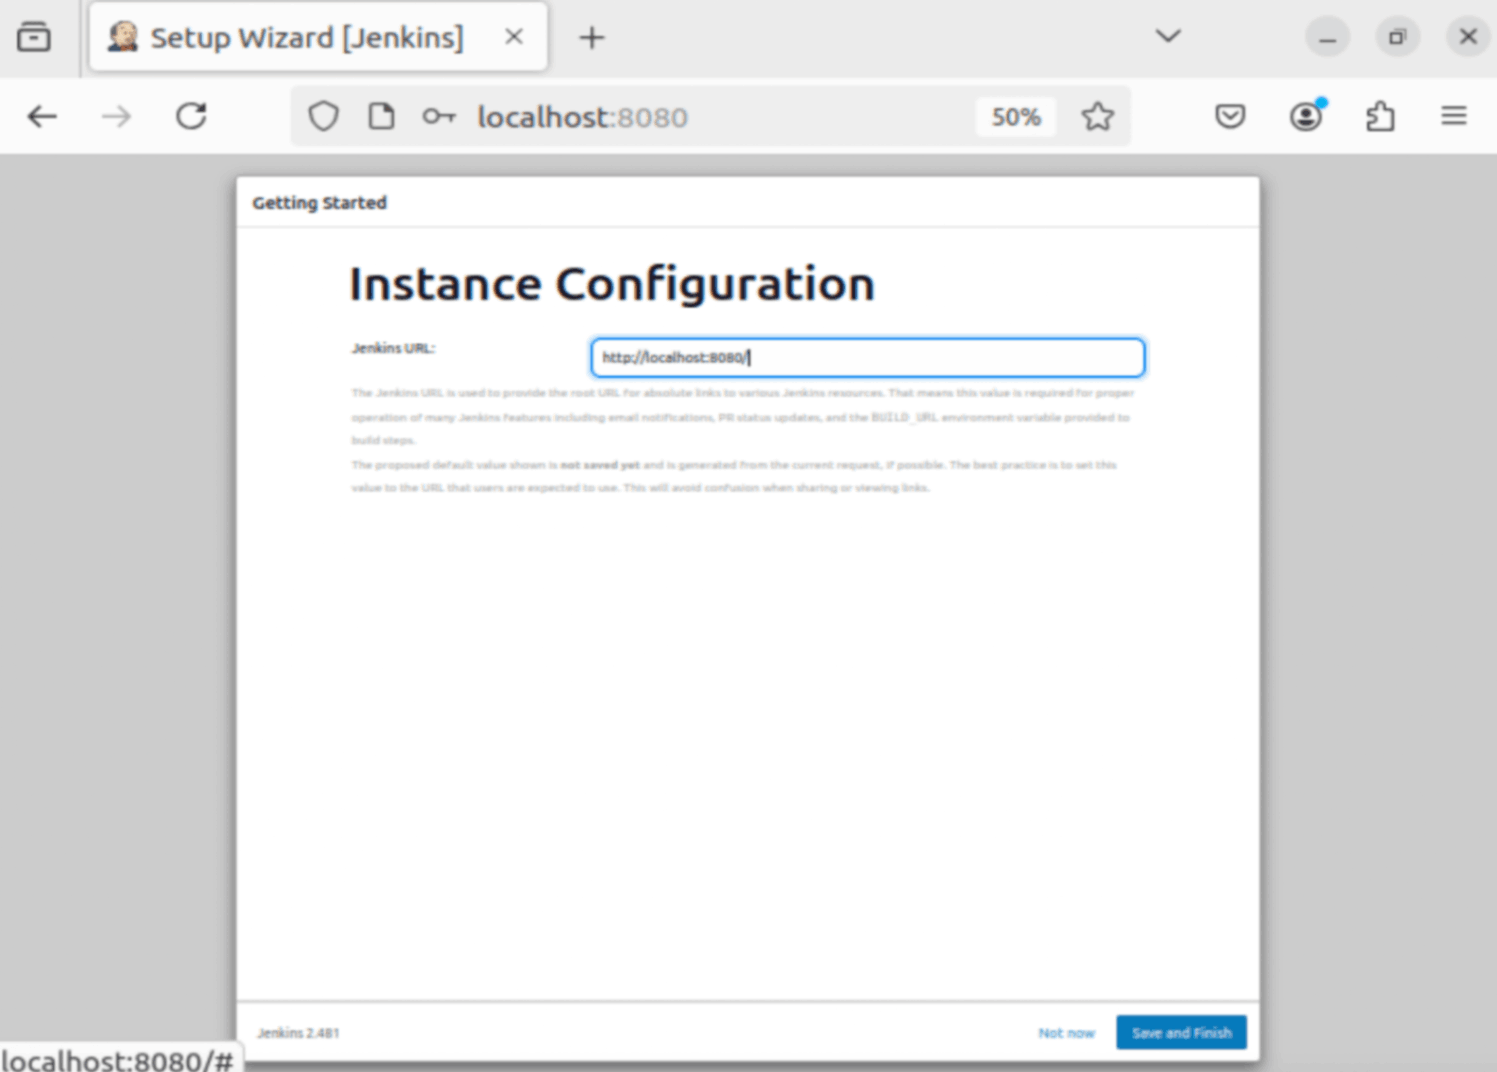This screenshot has height=1072, width=1497.
Task: Focus the Jenkins URL input field
Action: pos(867,358)
